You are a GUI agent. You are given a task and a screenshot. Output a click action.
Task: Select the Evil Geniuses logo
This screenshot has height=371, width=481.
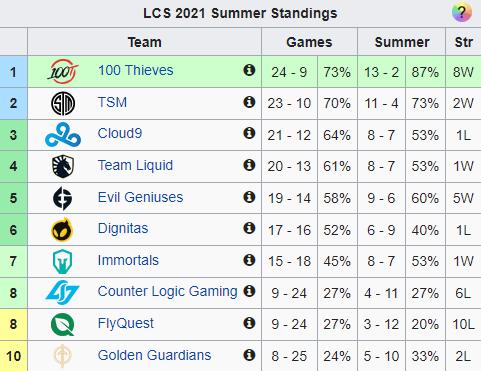(x=63, y=198)
